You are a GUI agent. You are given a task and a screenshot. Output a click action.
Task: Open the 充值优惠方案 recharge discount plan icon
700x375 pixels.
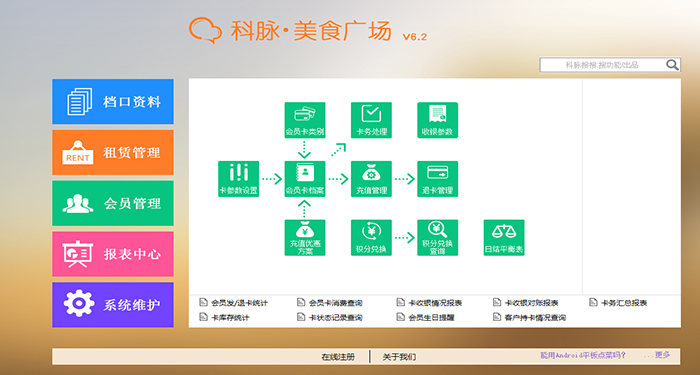click(305, 238)
